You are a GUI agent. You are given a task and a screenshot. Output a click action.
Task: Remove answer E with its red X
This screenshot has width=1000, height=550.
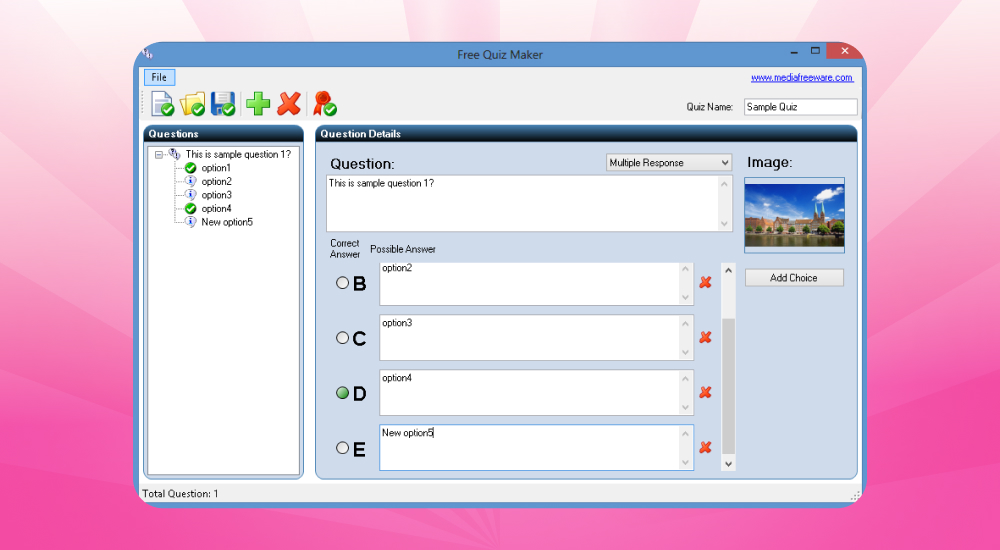click(x=705, y=447)
